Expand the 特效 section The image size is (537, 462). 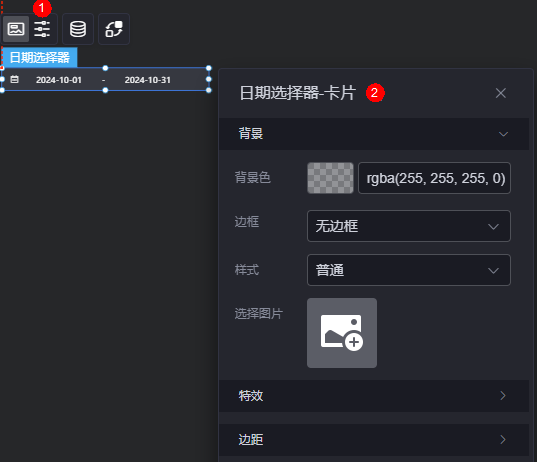tap(374, 396)
